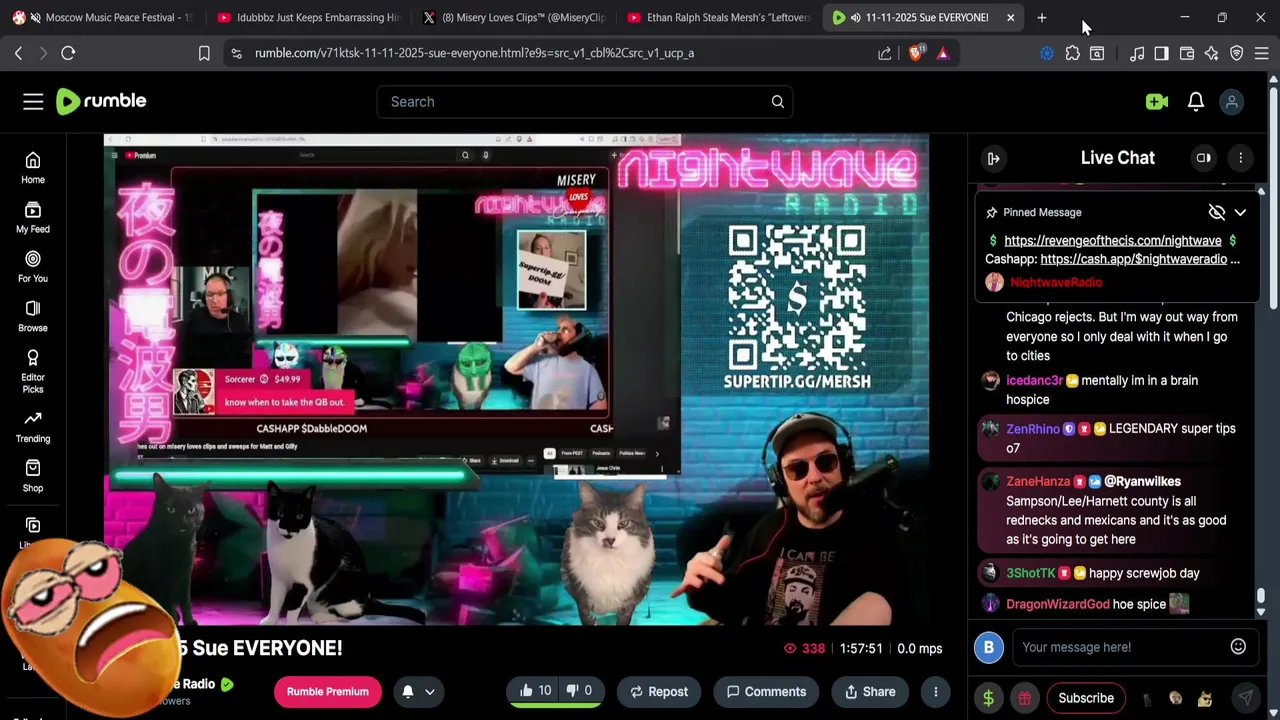Like the video thumbs up
Image resolution: width=1280 pixels, height=720 pixels.
point(535,691)
